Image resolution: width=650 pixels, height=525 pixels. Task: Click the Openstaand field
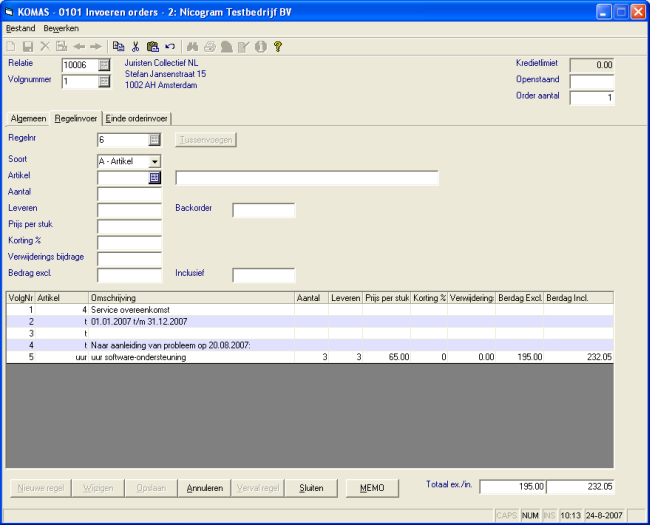[592, 82]
